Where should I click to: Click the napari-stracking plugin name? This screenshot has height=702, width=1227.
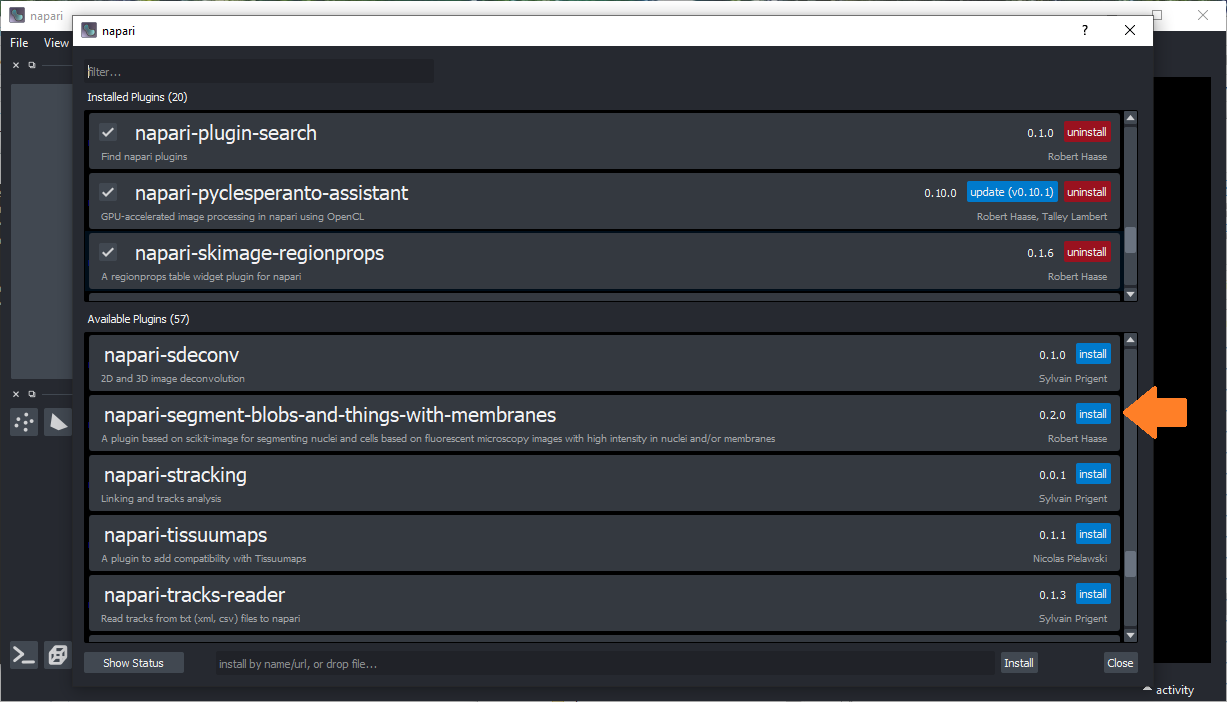click(x=175, y=475)
